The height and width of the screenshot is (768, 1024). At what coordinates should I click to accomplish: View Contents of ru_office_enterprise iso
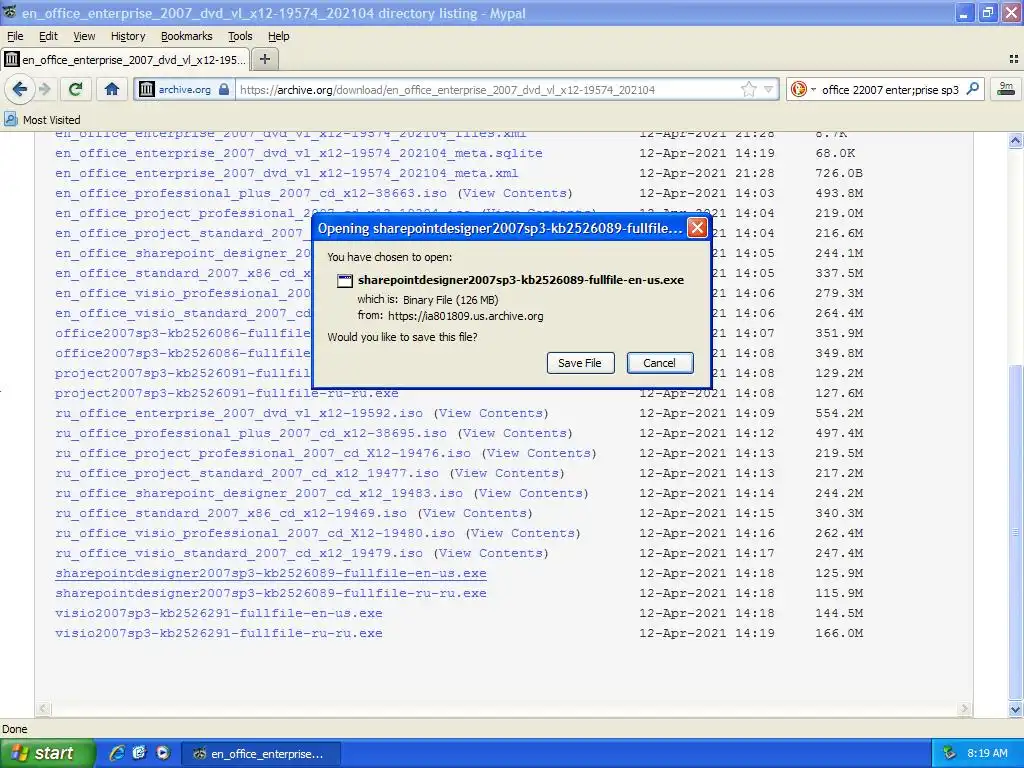tap(491, 413)
